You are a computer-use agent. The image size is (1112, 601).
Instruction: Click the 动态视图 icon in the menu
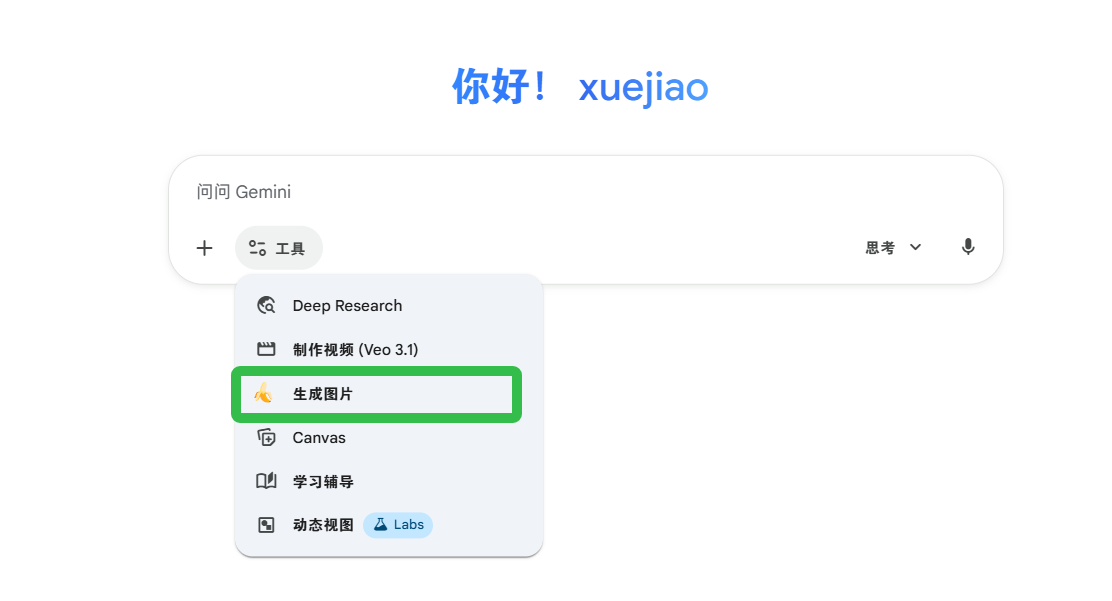266,525
